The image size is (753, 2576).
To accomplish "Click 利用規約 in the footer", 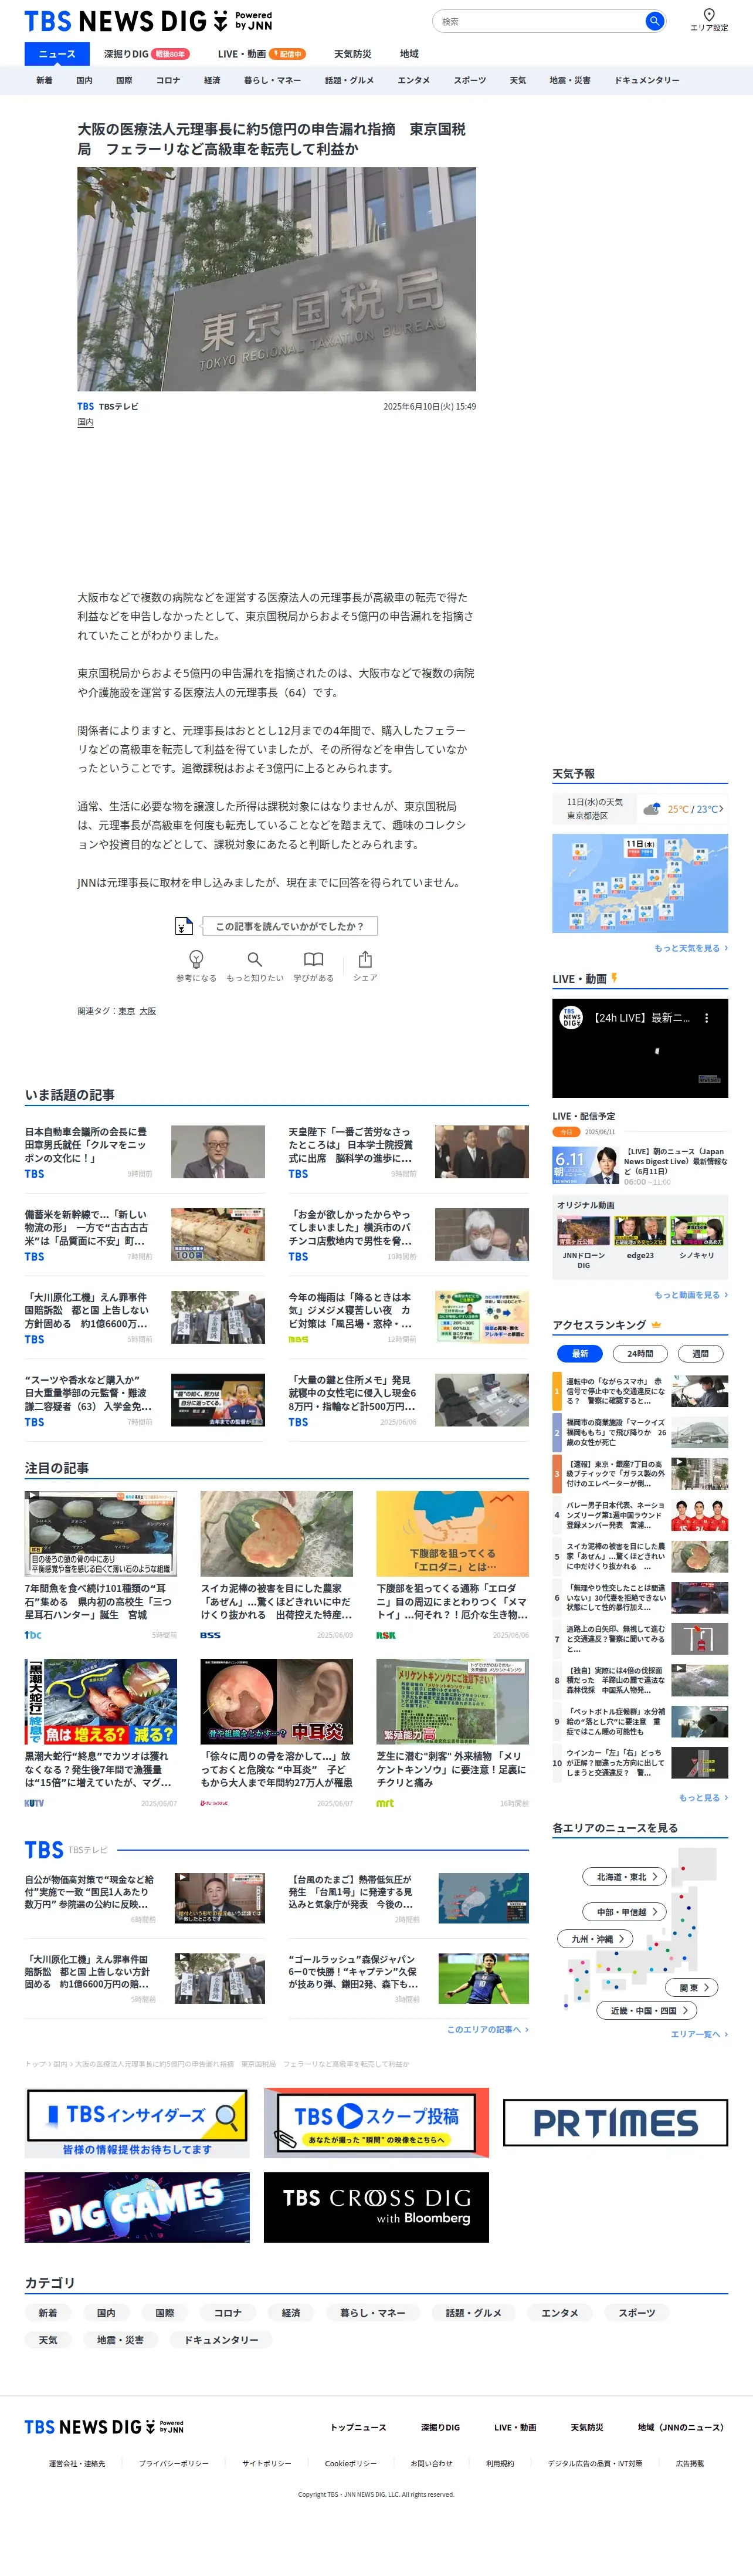I will [x=500, y=2463].
